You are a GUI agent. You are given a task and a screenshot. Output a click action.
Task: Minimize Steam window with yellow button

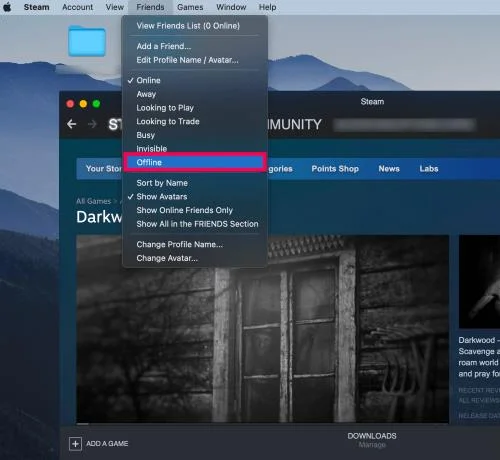coord(83,104)
